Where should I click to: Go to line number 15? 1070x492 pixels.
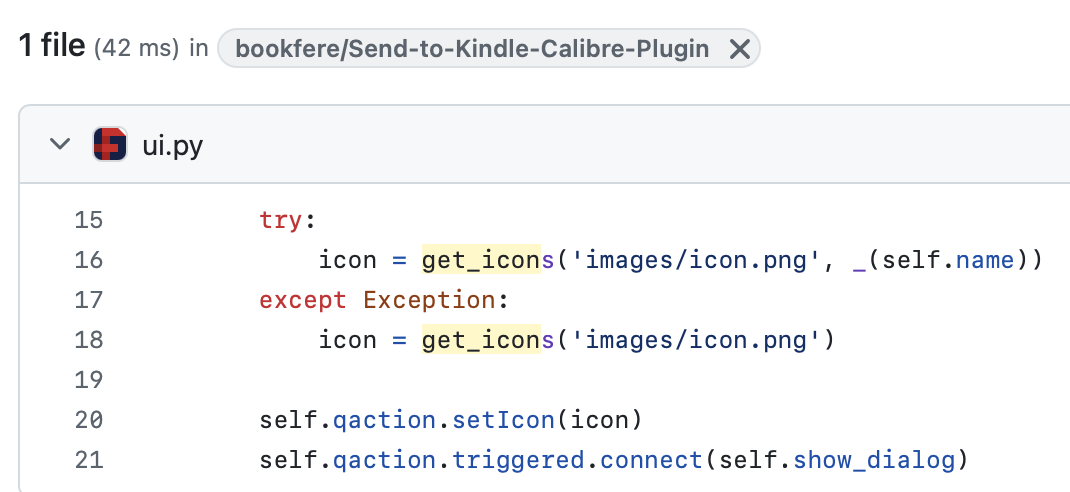point(89,220)
